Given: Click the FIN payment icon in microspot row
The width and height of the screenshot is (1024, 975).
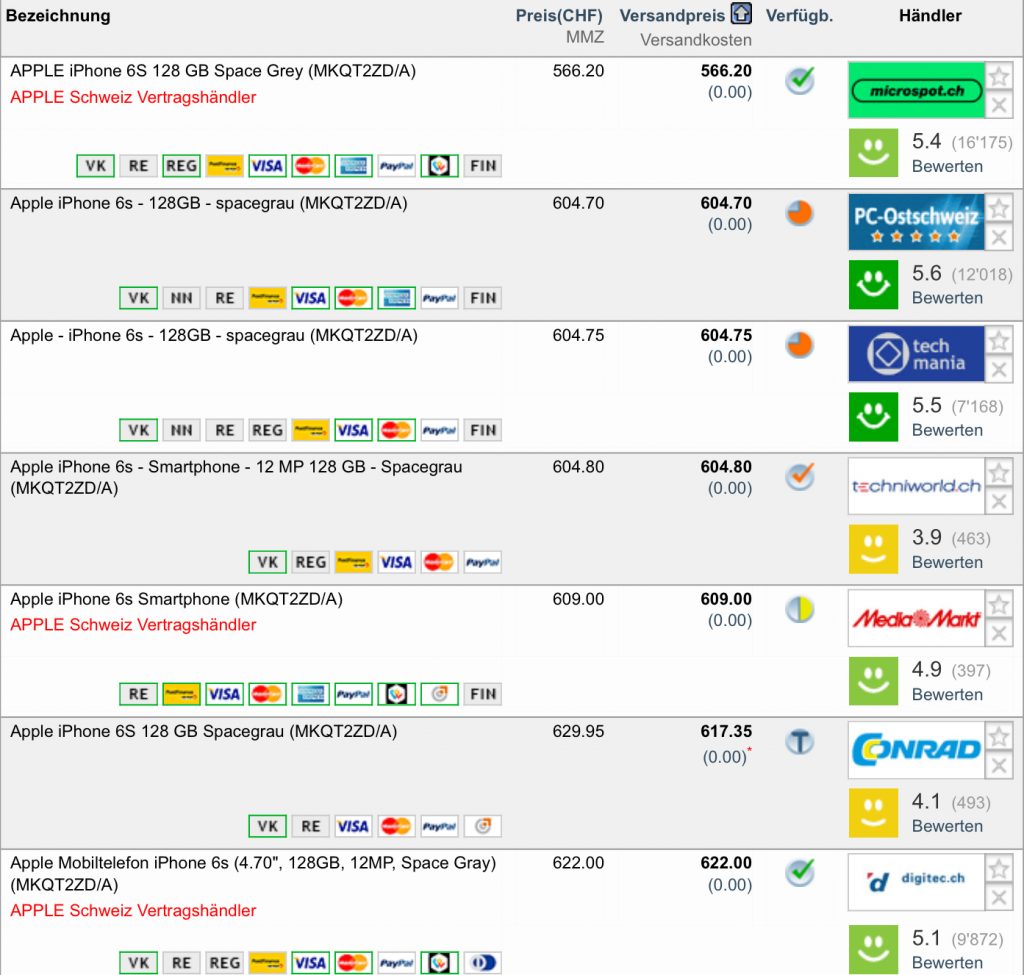Looking at the screenshot, I should click(483, 166).
